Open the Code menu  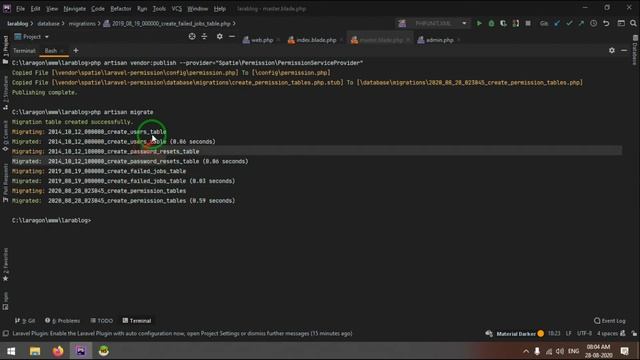[98, 8]
